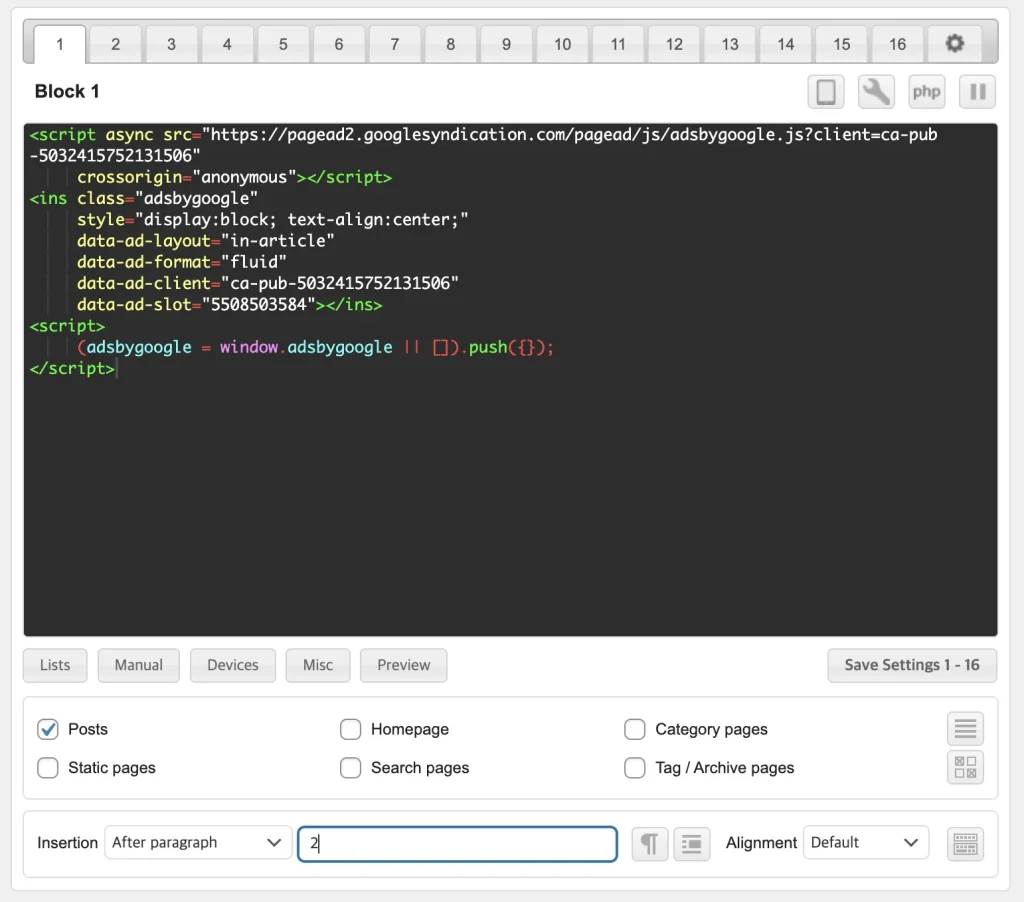Image resolution: width=1024 pixels, height=902 pixels.
Task: Click Save Settings 1 - 16
Action: (x=912, y=665)
